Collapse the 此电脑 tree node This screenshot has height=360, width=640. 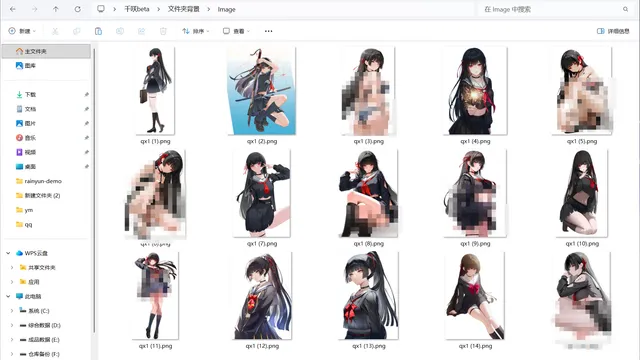(x=8, y=296)
